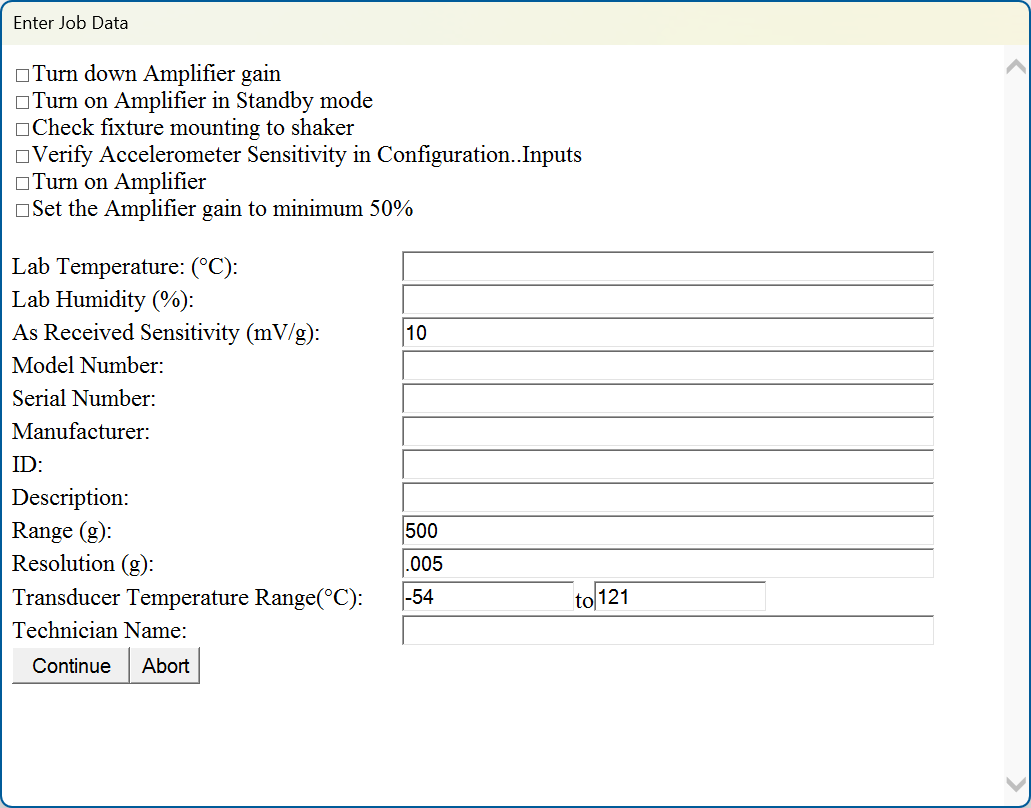Click into the Model Number field

[x=667, y=366]
